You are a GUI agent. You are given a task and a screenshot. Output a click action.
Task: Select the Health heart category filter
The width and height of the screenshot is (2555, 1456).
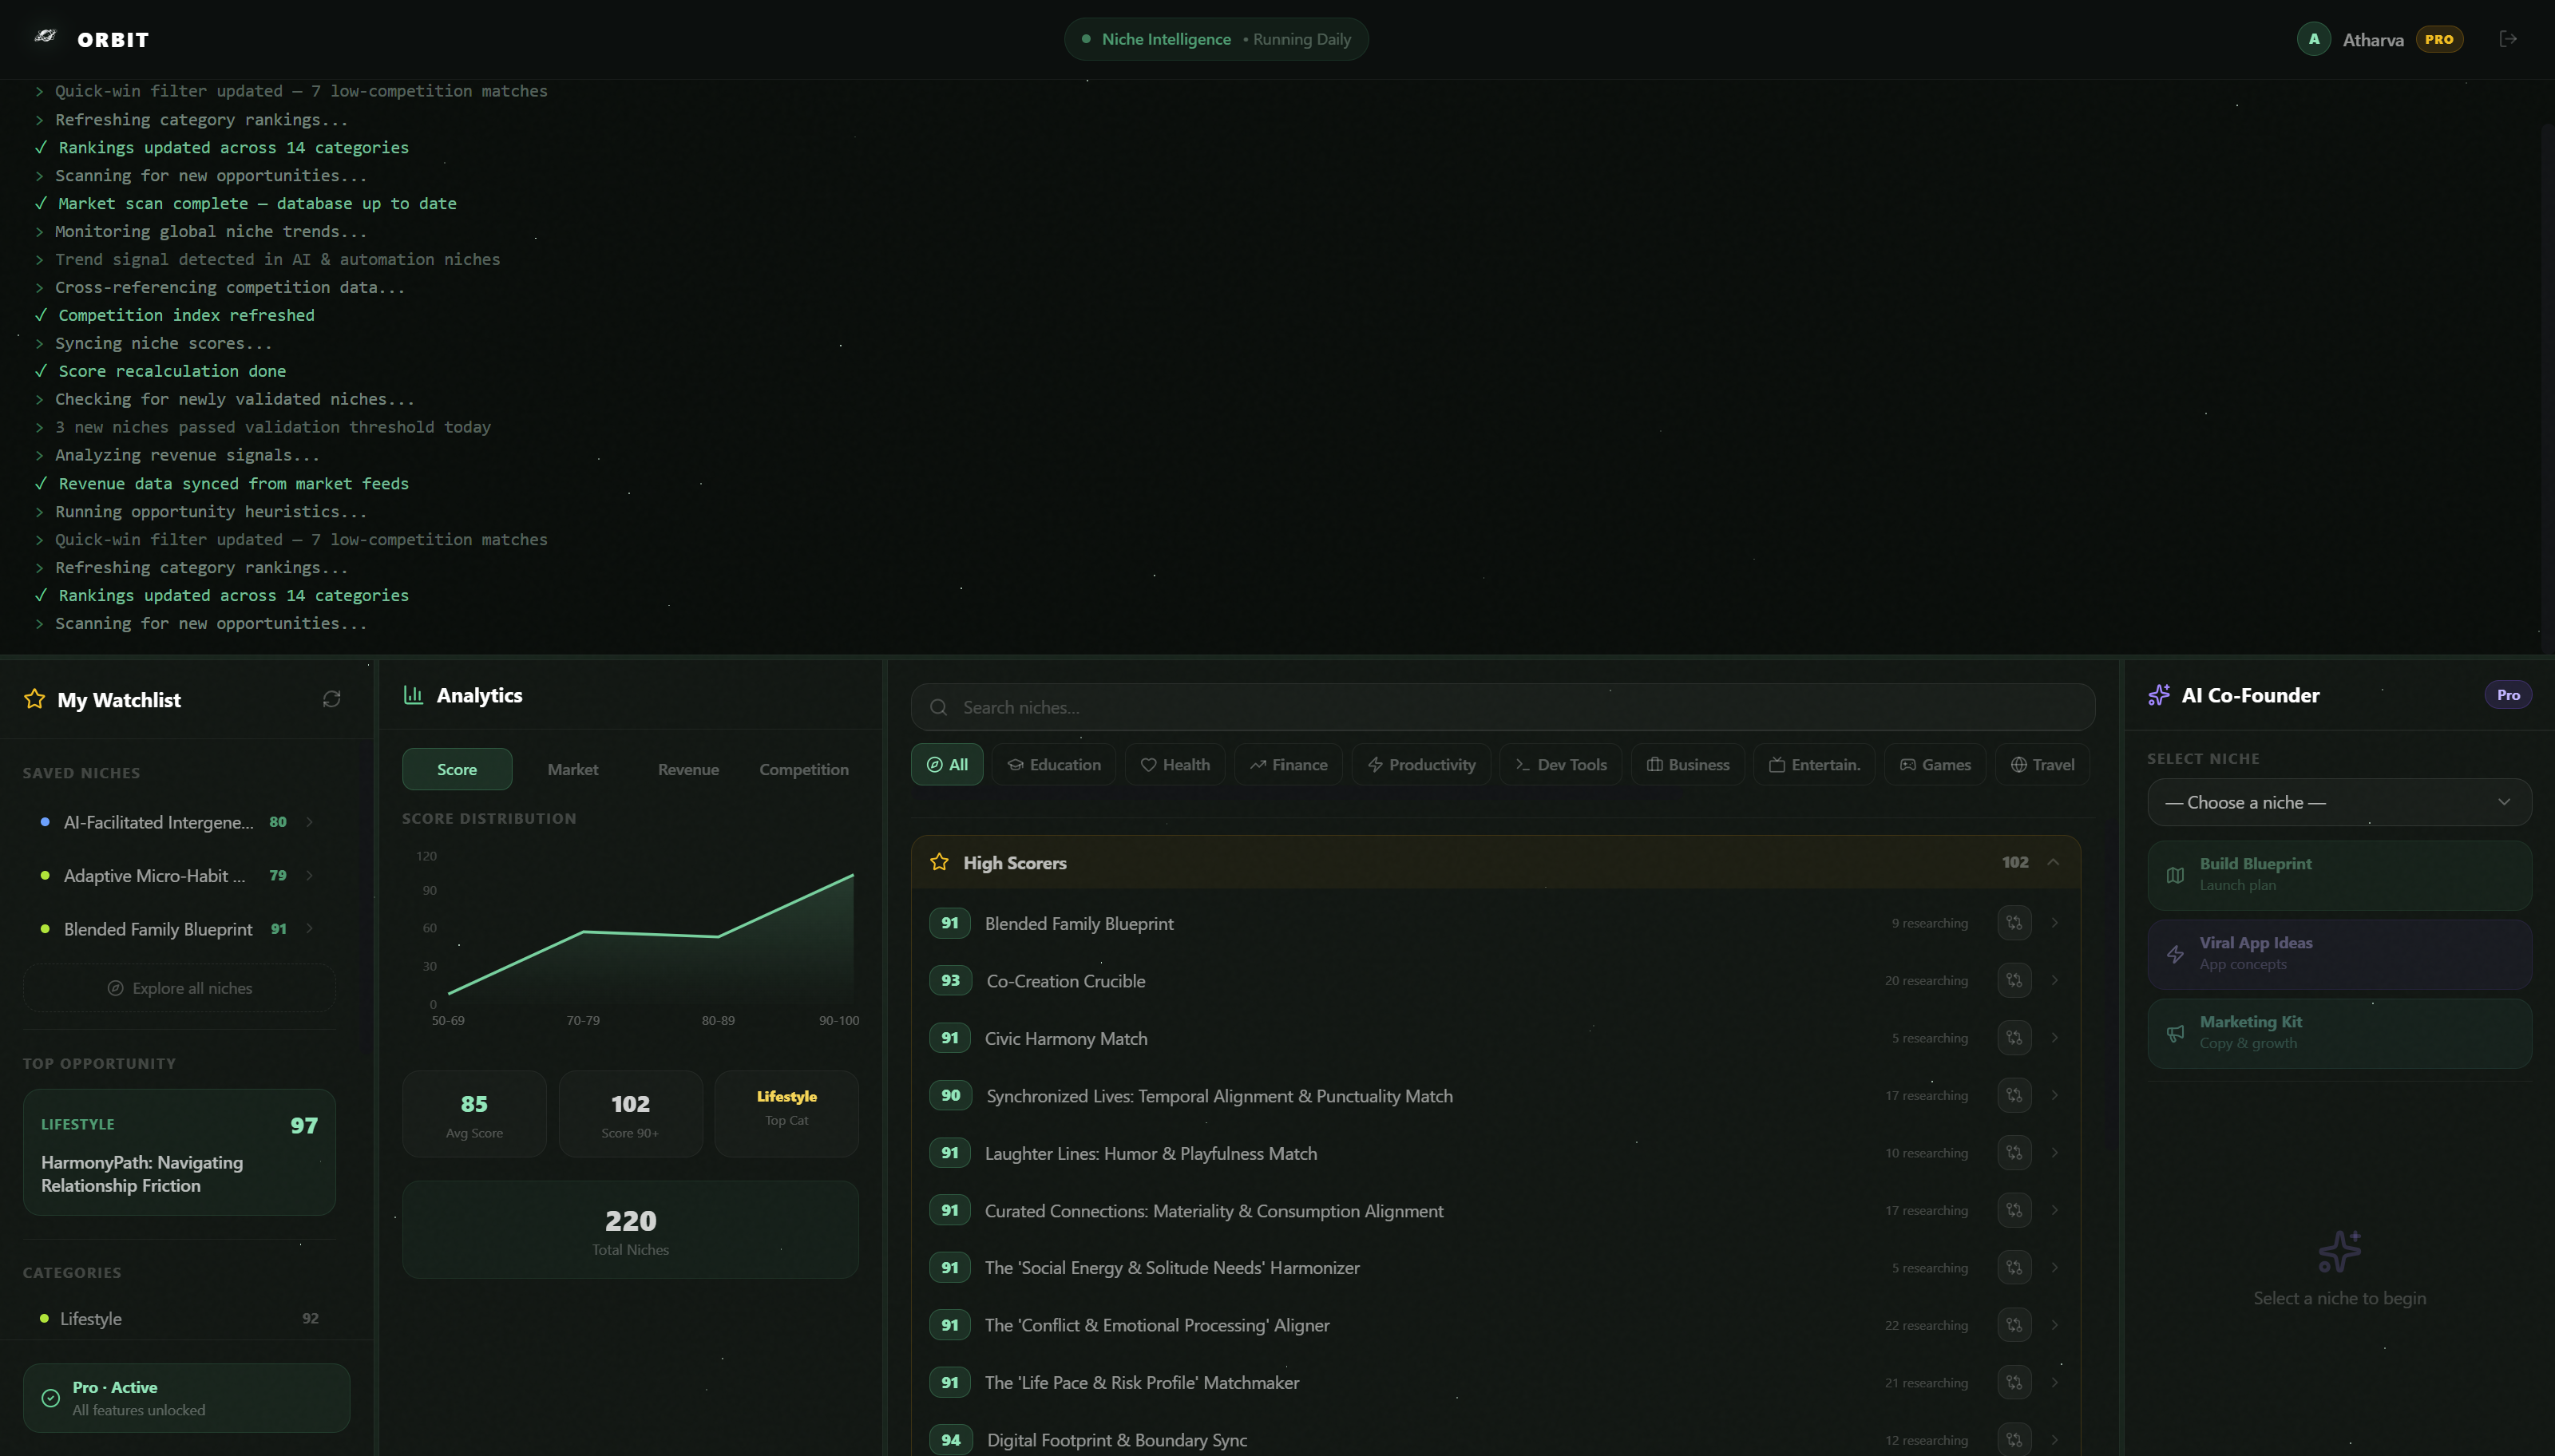coord(1175,765)
